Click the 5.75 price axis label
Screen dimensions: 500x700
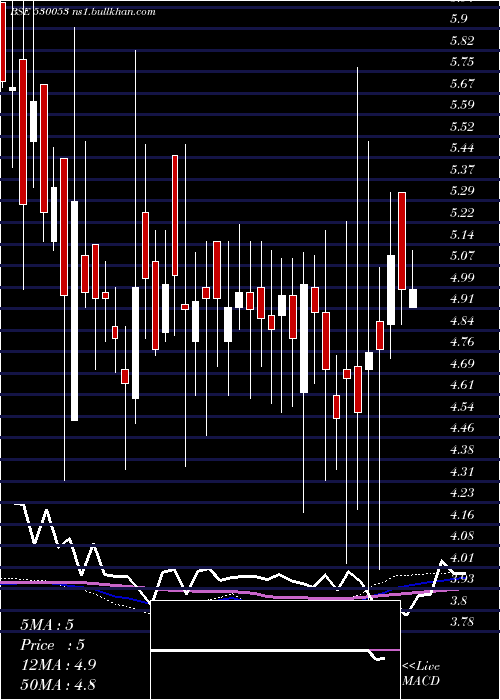[462, 62]
